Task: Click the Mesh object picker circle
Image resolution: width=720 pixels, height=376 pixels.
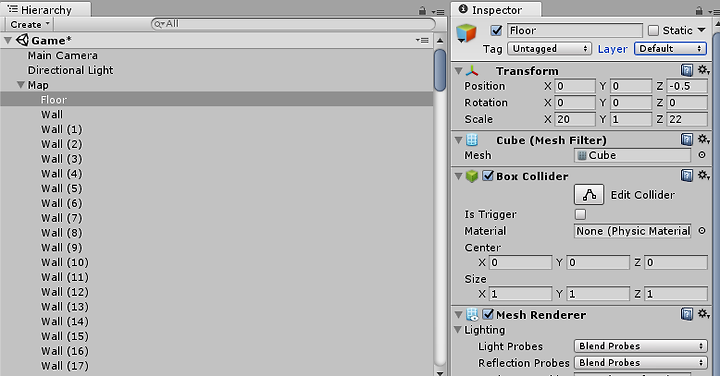Action: click(702, 155)
